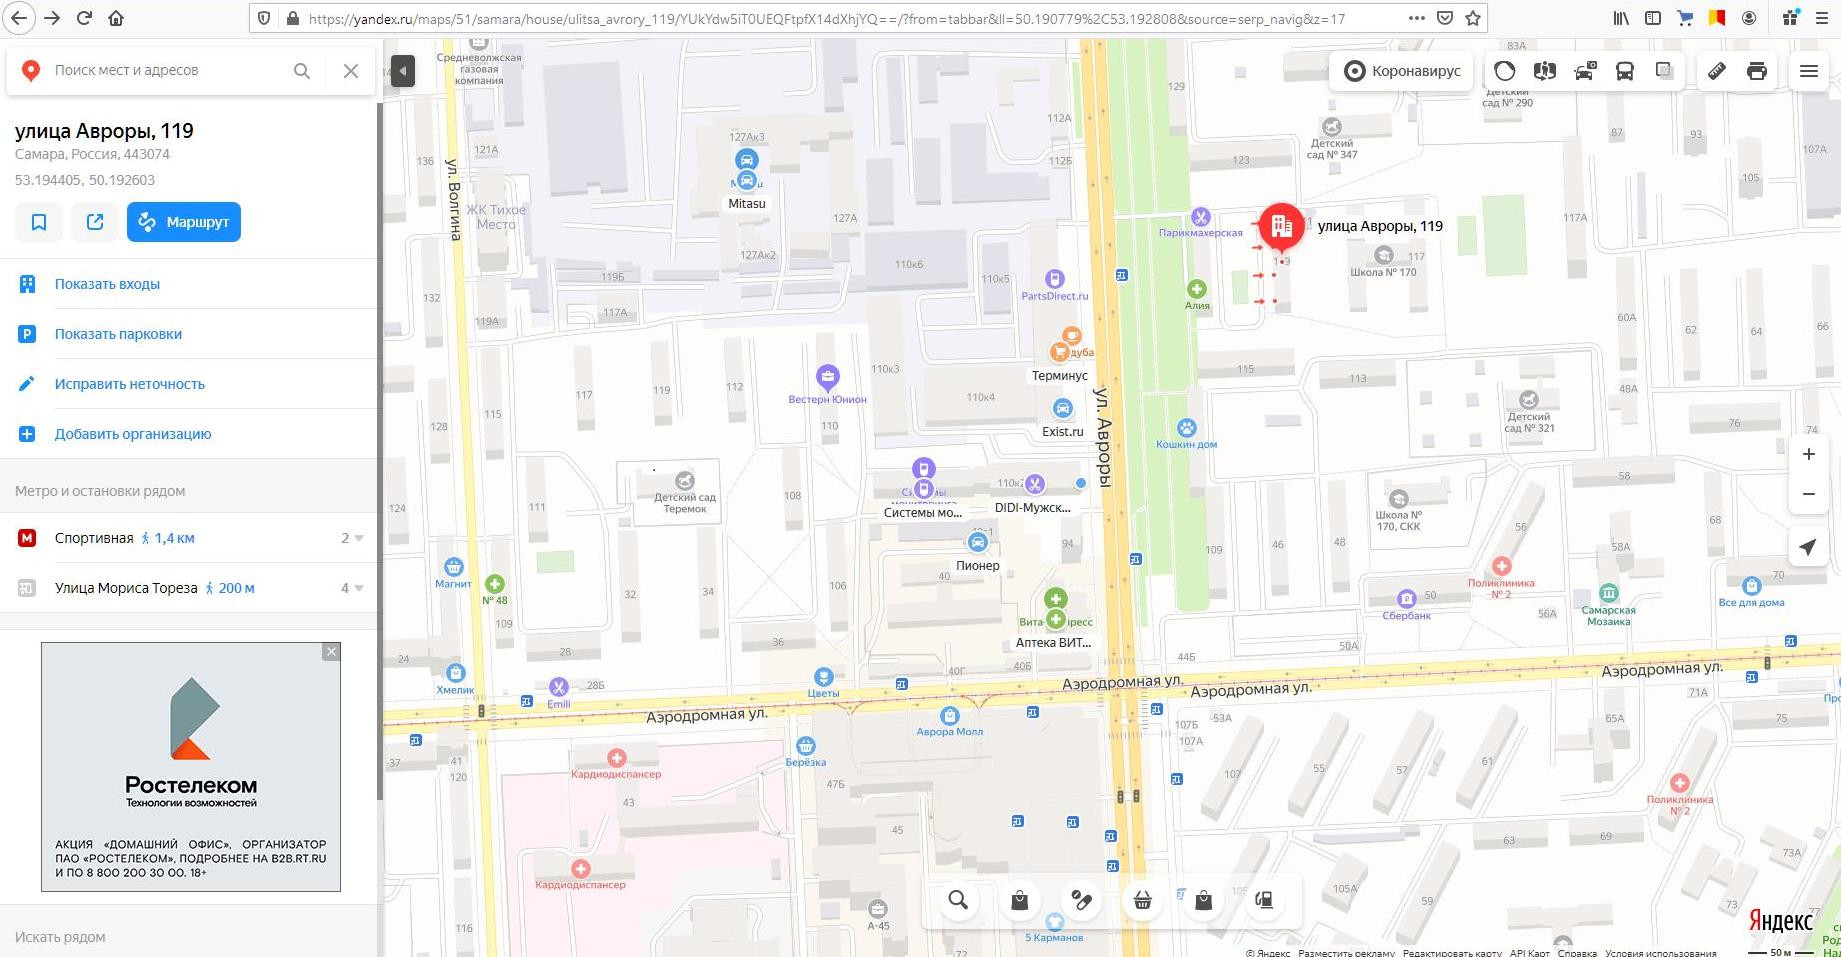This screenshot has width=1841, height=957.
Task: Share the address with the share button
Action: pos(95,222)
